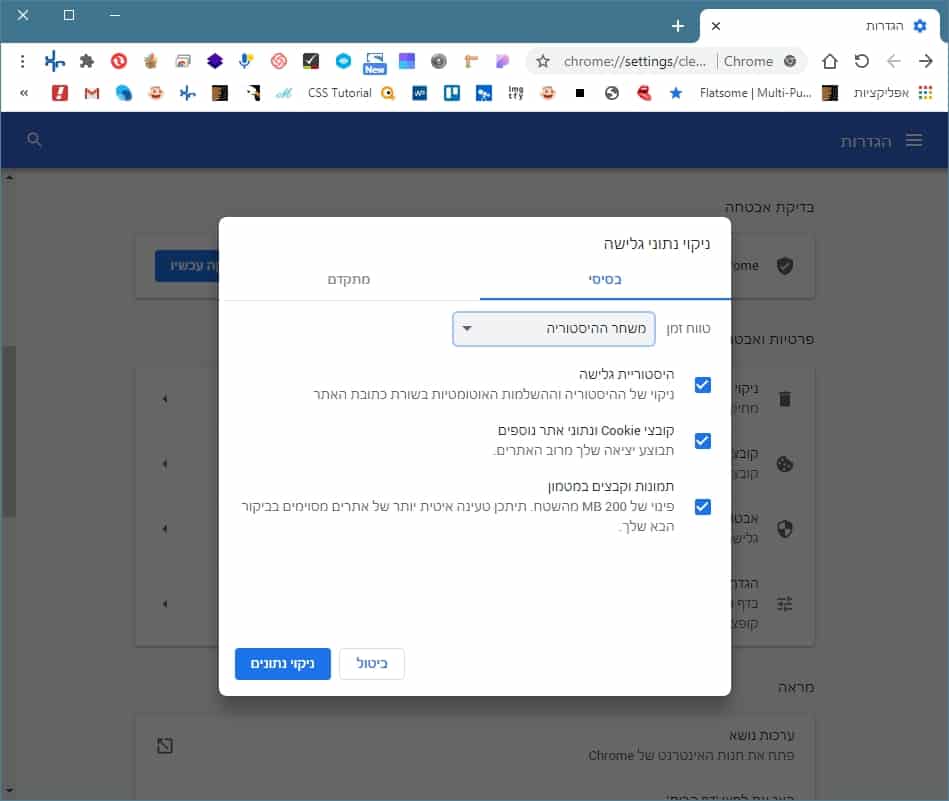Open the AdBlock extension icon
The width and height of the screenshot is (949, 801).
117,61
